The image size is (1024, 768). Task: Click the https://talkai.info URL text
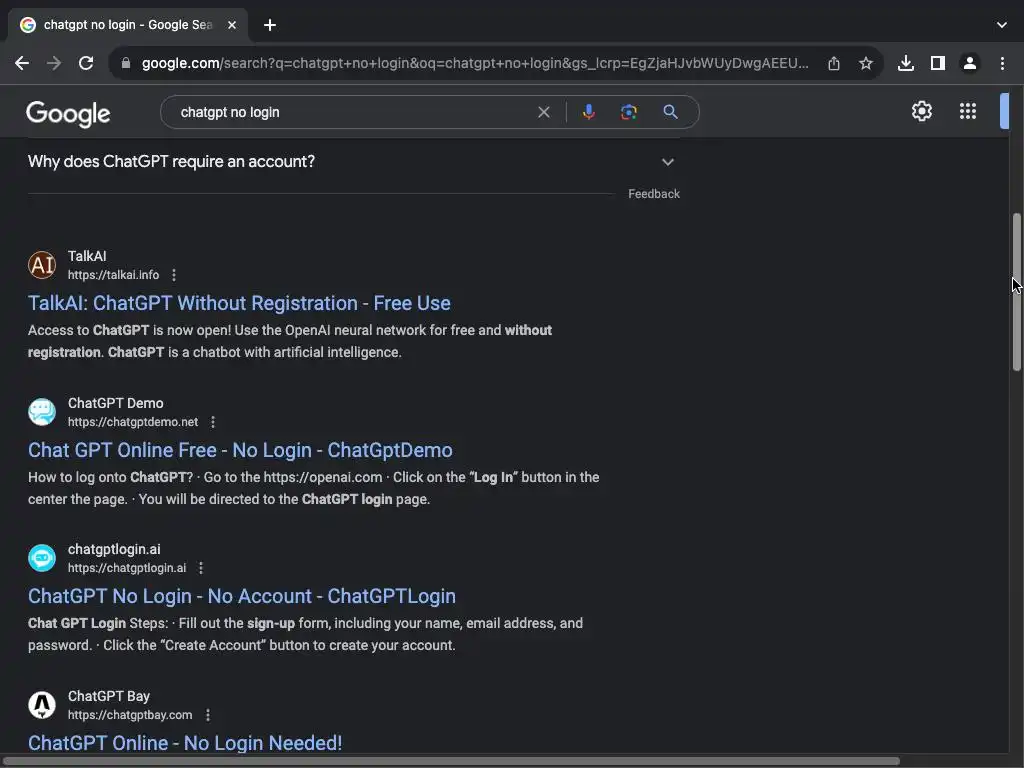coord(113,275)
